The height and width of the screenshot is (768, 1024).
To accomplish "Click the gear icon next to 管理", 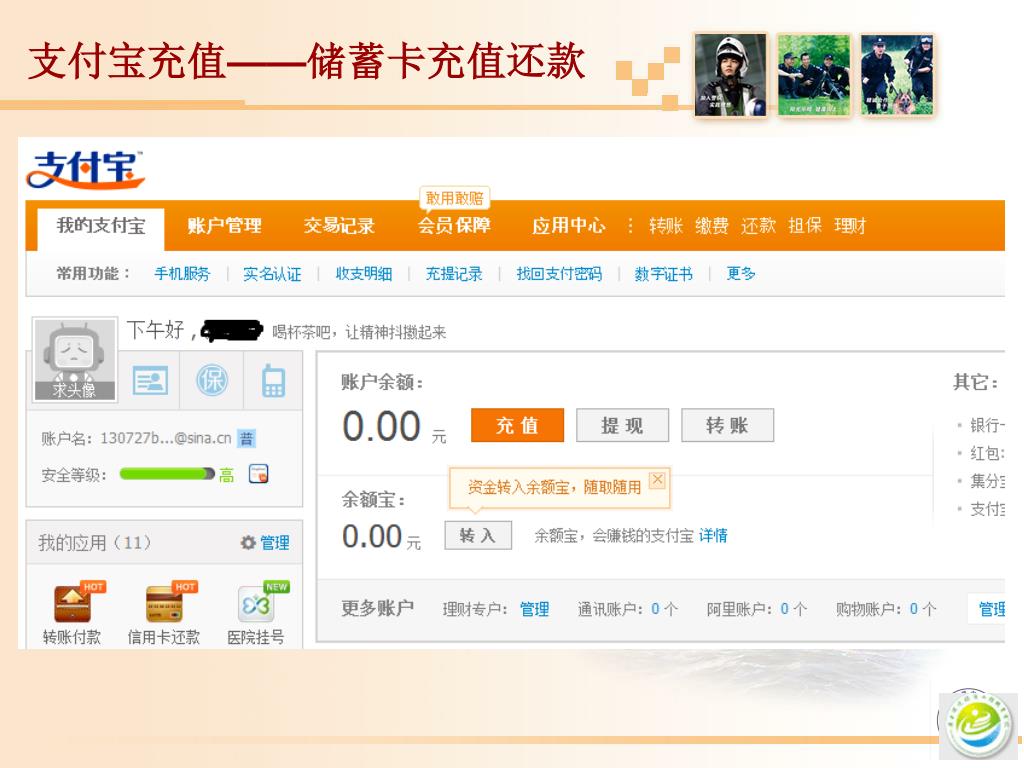I will click(x=248, y=543).
